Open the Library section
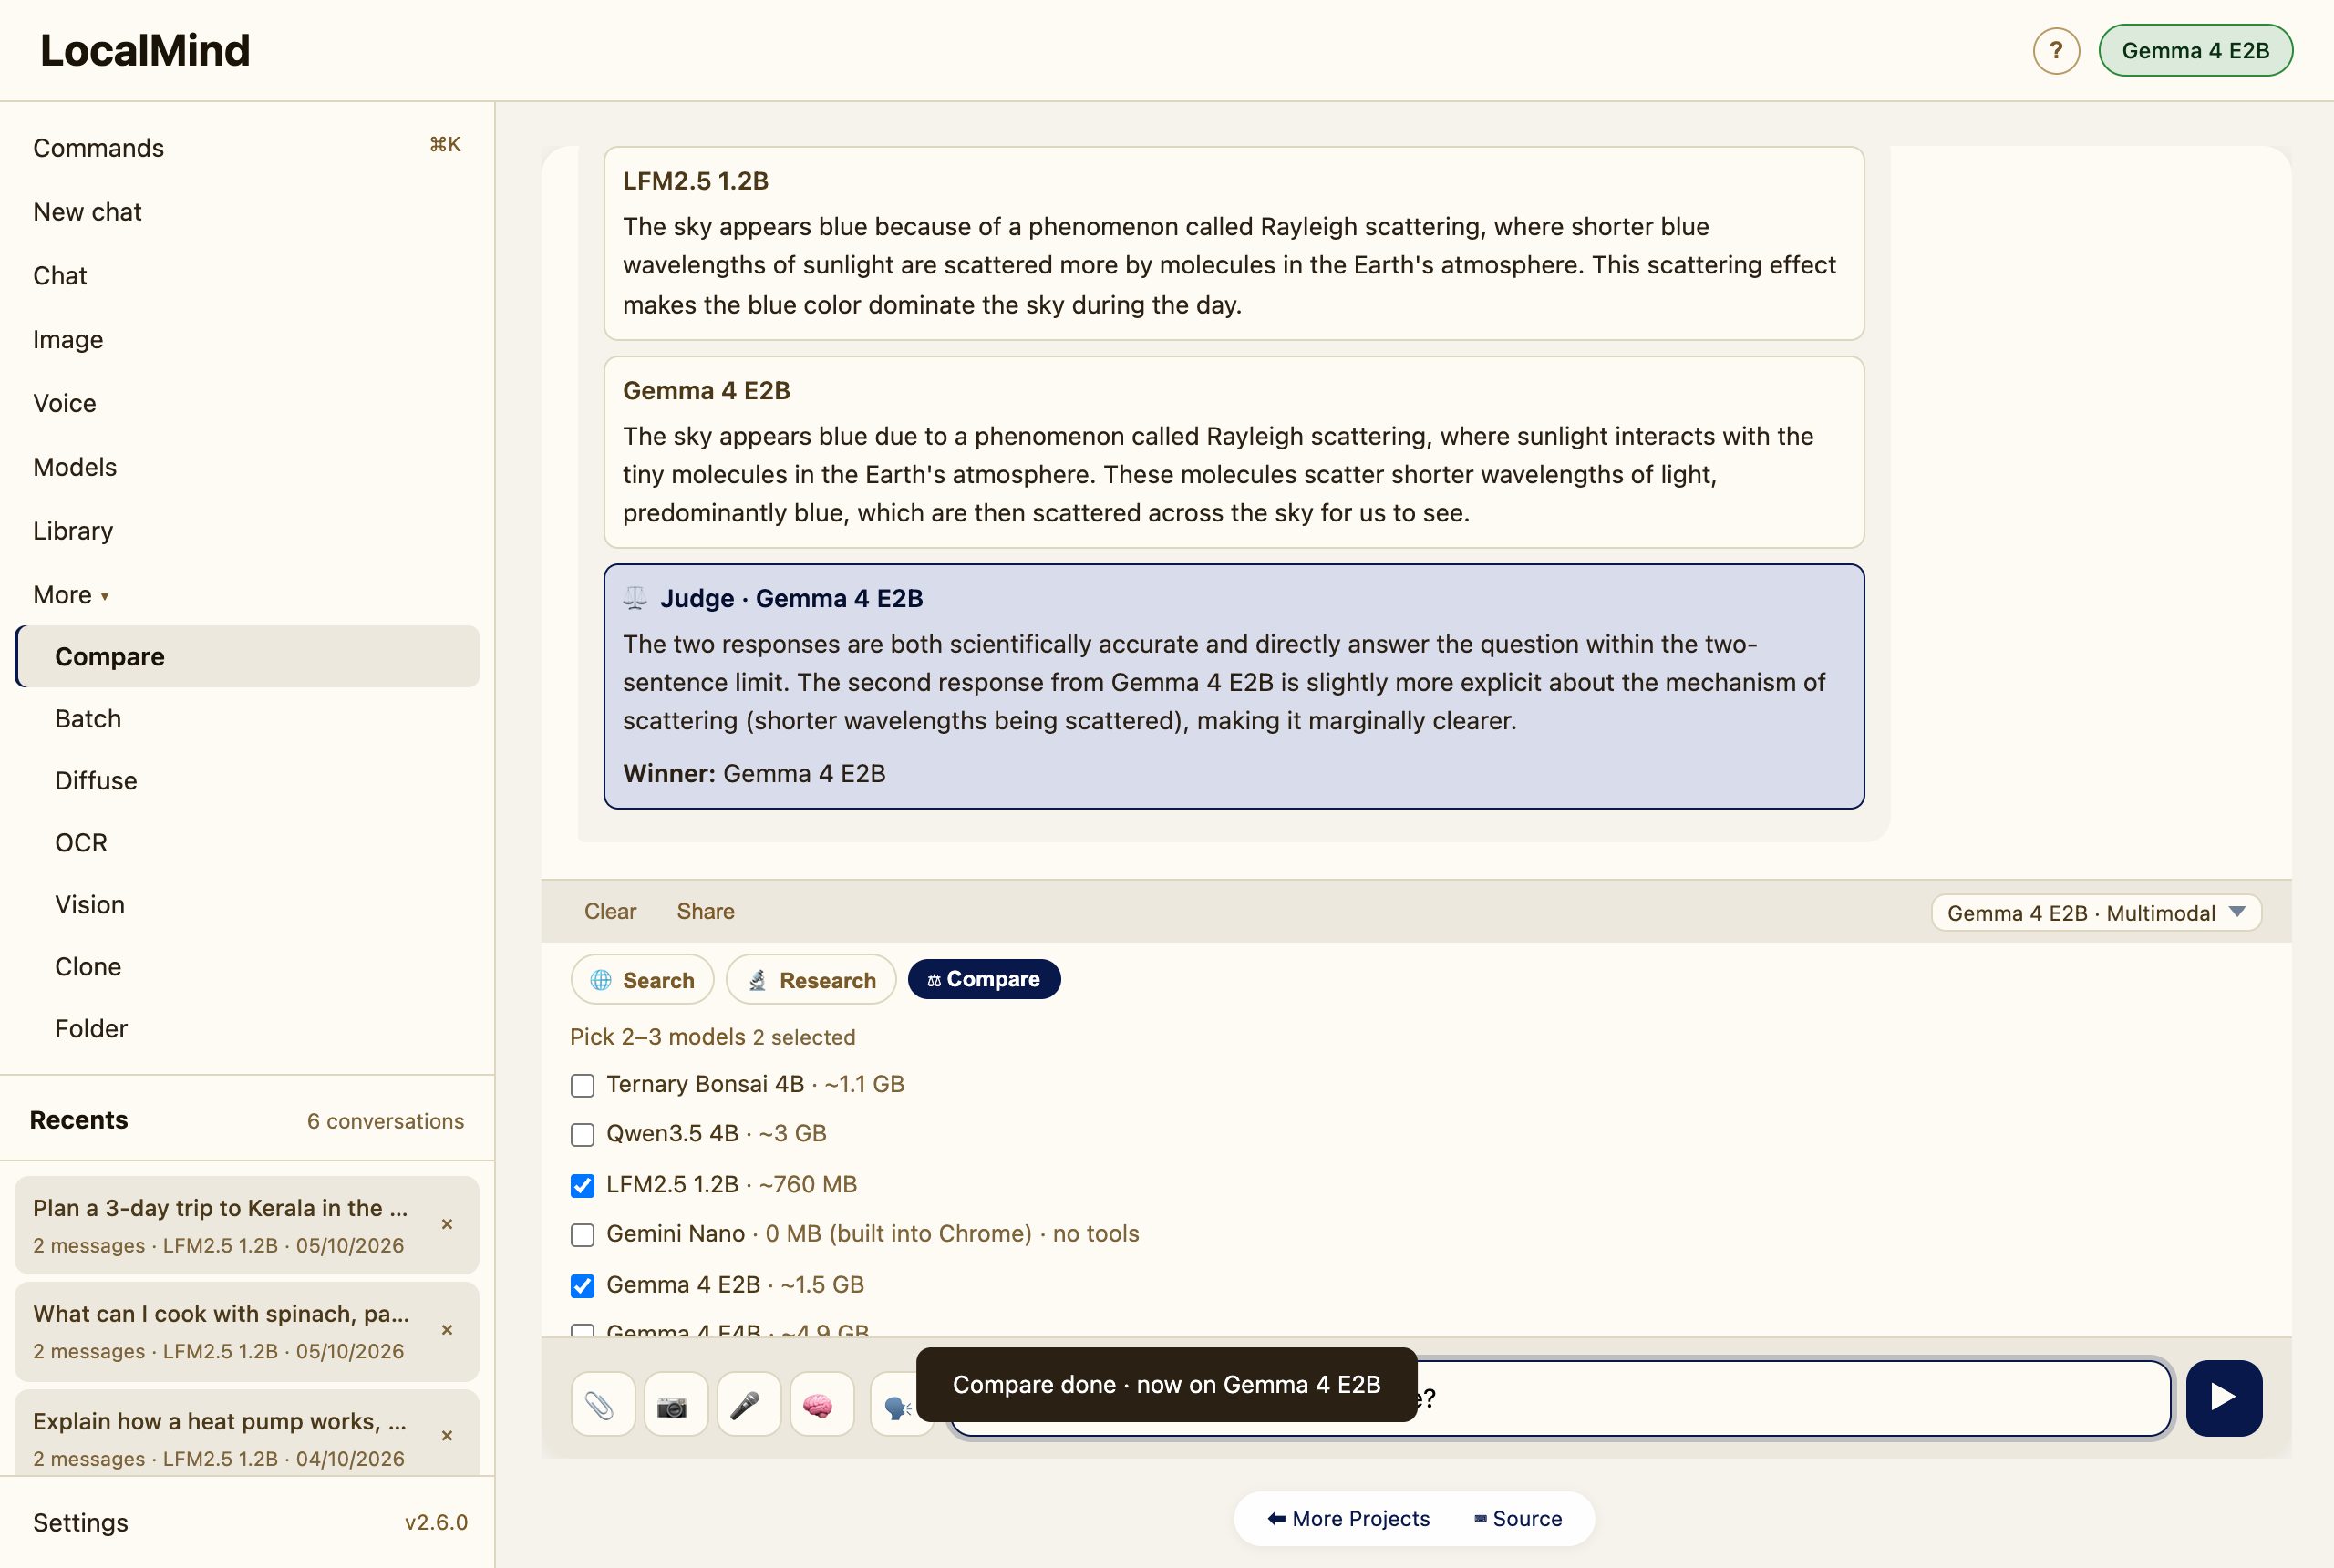Image resolution: width=2334 pixels, height=1568 pixels. (x=247, y=531)
